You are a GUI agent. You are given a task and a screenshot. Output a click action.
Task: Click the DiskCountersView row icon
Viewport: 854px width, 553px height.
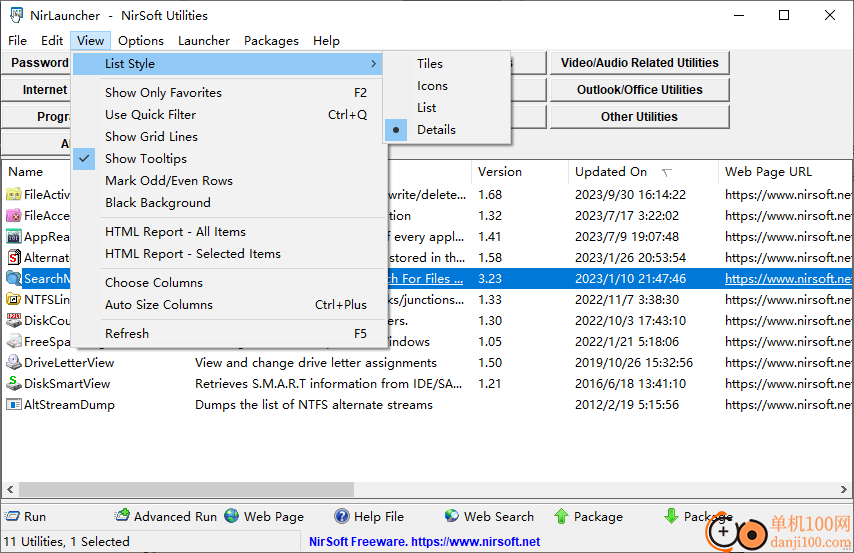click(14, 320)
